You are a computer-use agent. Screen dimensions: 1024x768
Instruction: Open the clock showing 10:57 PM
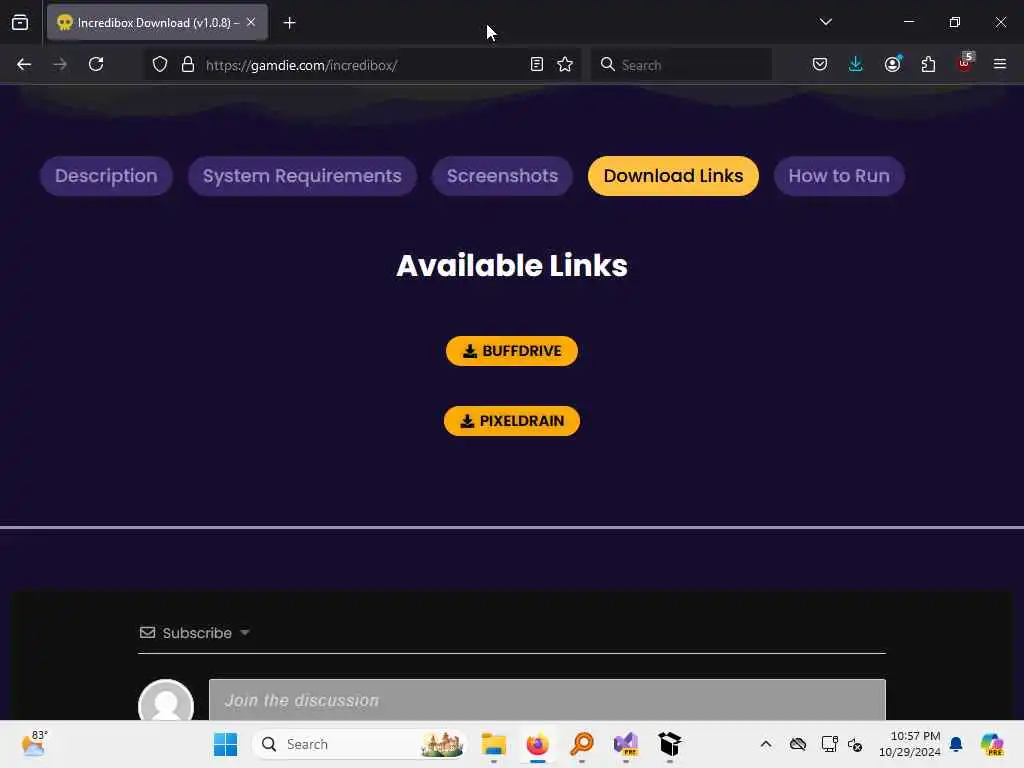pyautogui.click(x=909, y=744)
